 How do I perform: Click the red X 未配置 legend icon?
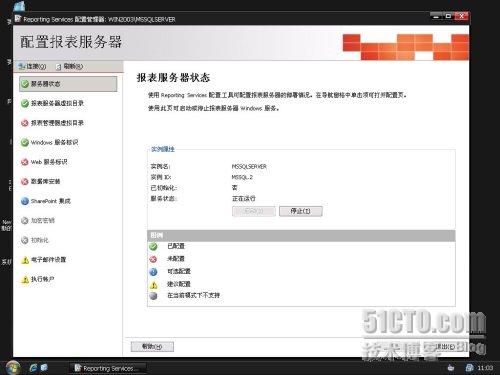(x=153, y=259)
